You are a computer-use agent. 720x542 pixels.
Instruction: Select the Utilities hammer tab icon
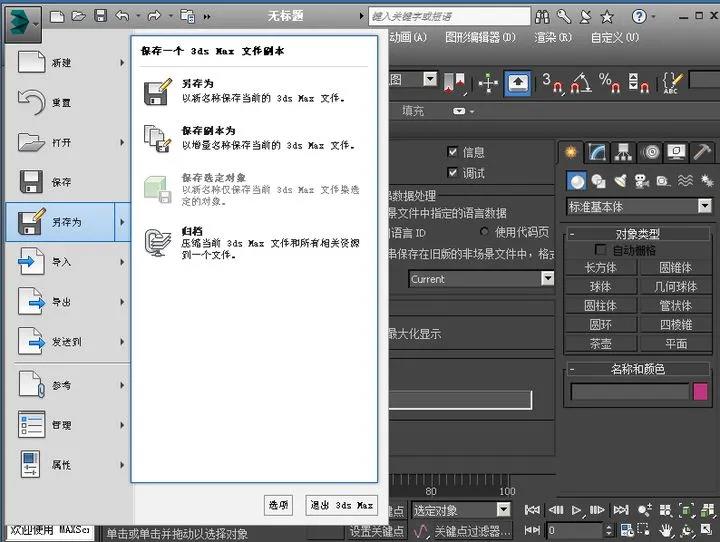pyautogui.click(x=702, y=152)
